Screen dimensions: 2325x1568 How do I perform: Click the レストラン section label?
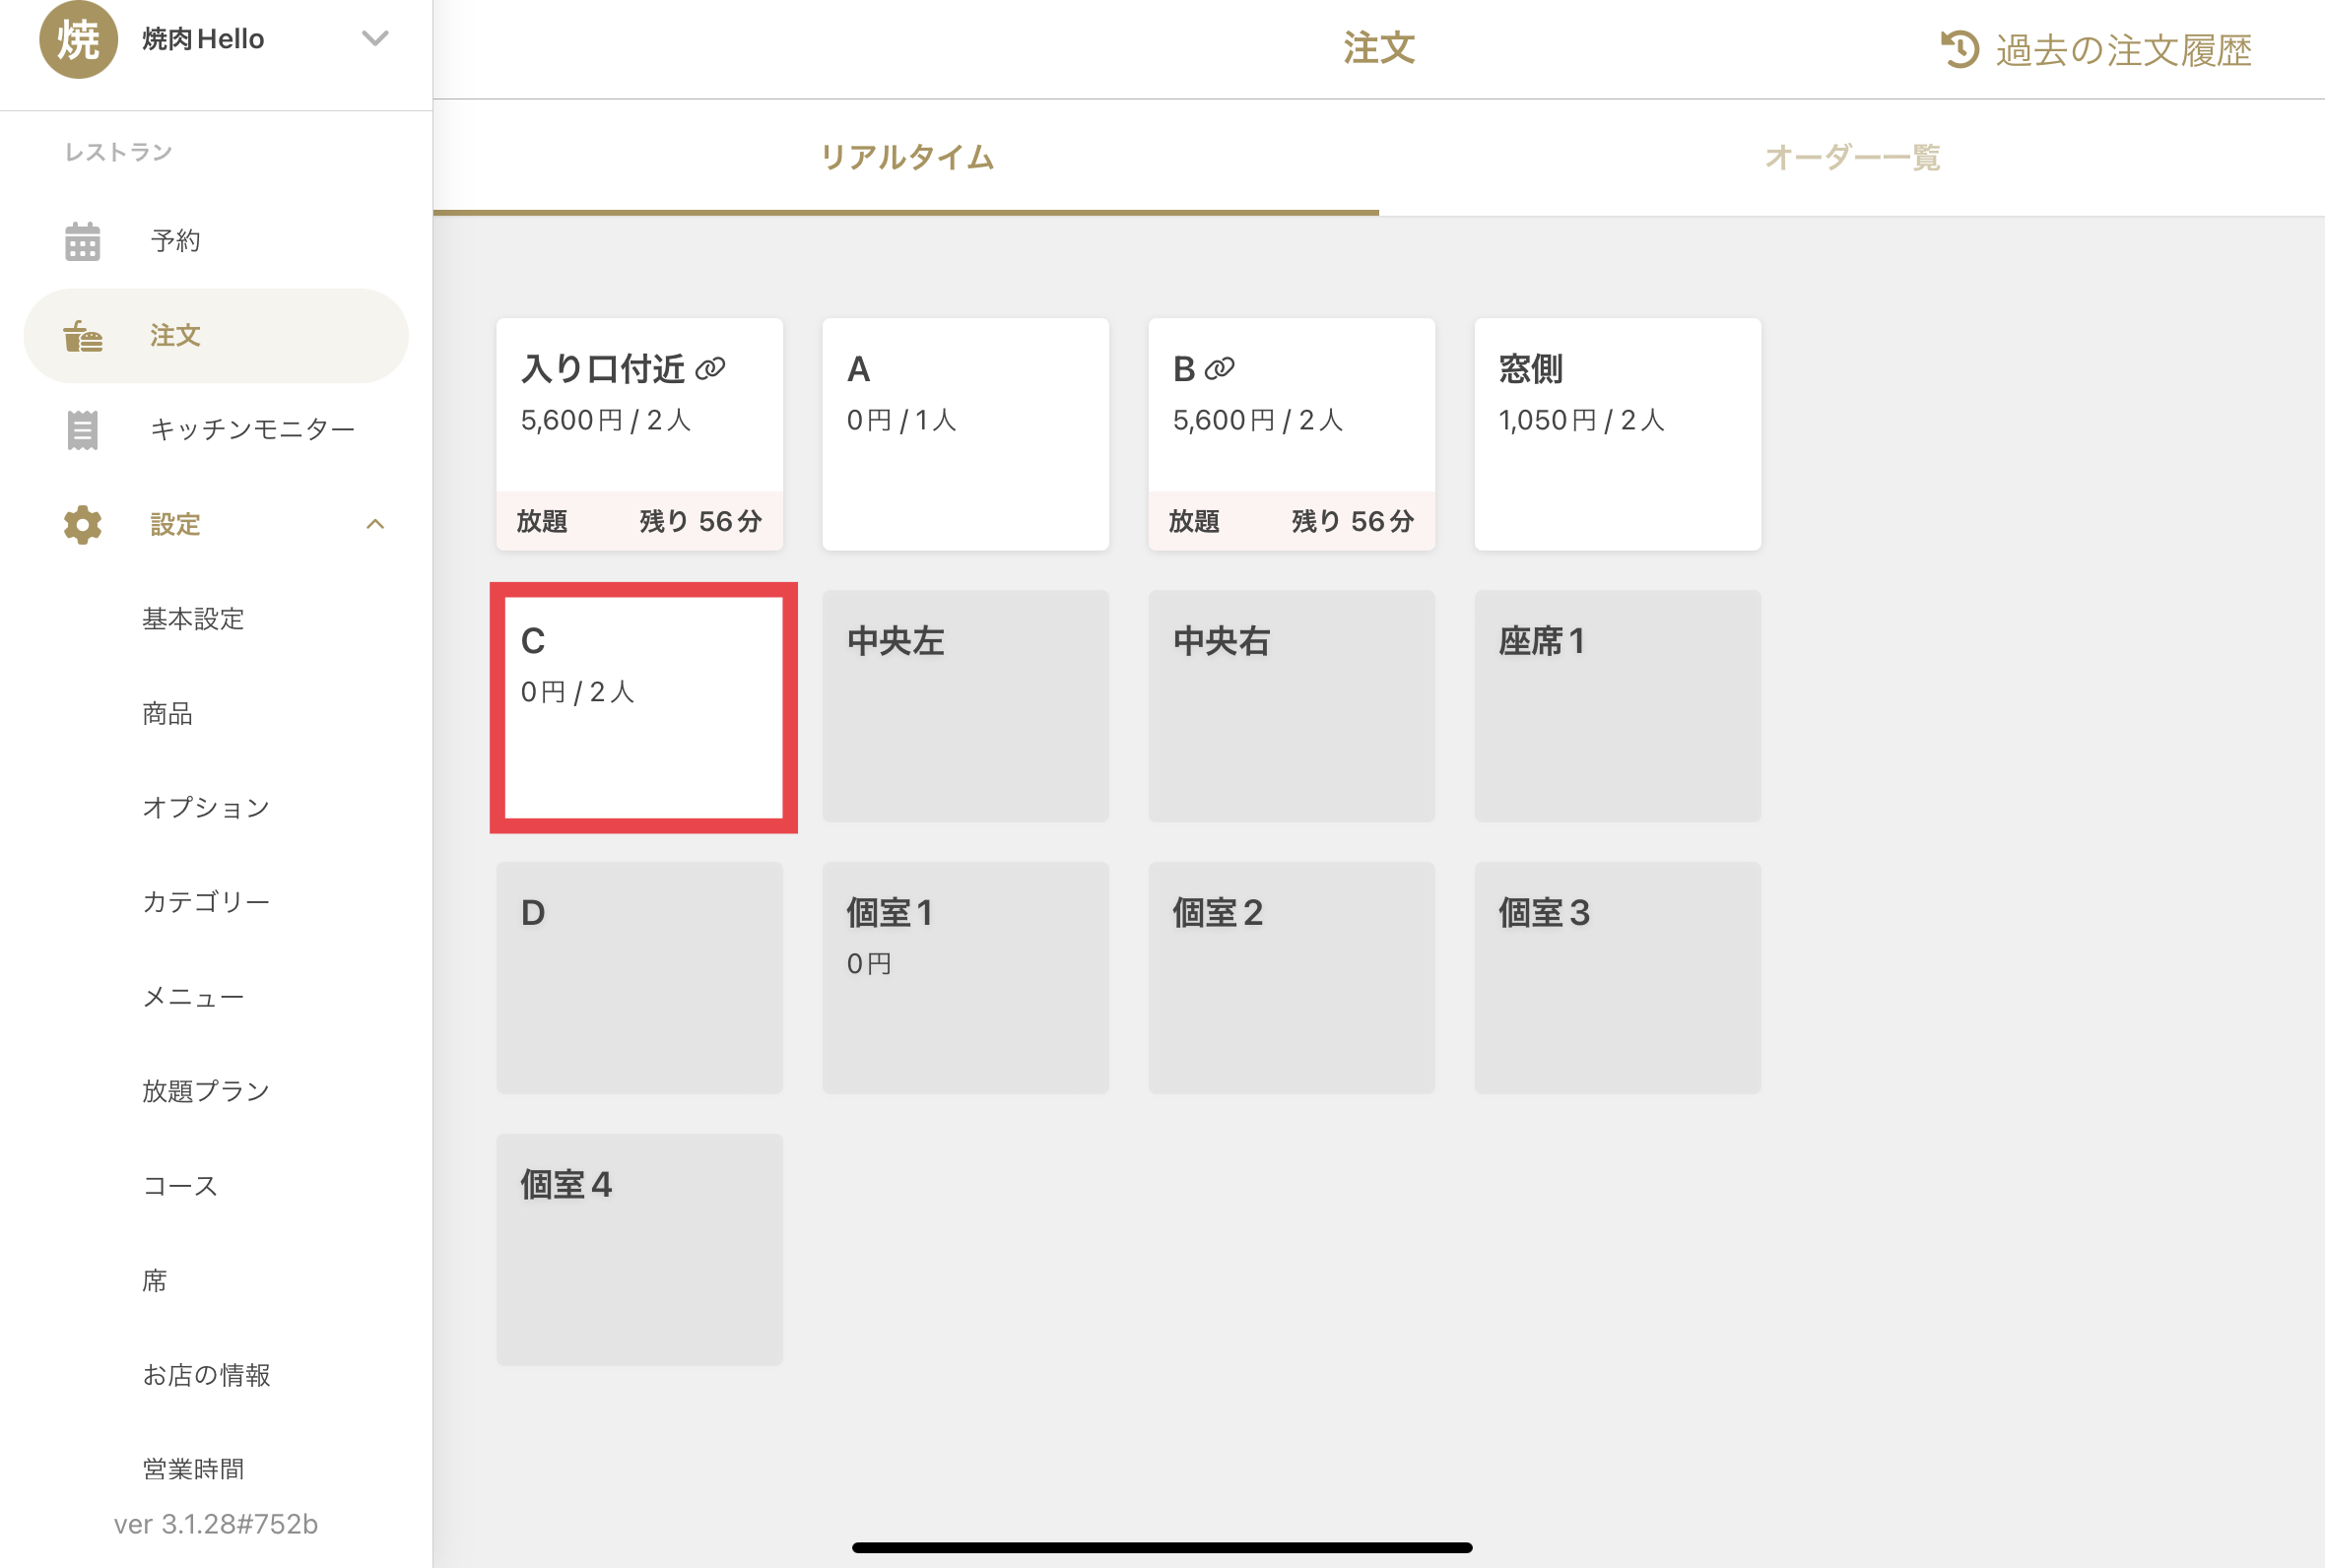click(x=118, y=152)
